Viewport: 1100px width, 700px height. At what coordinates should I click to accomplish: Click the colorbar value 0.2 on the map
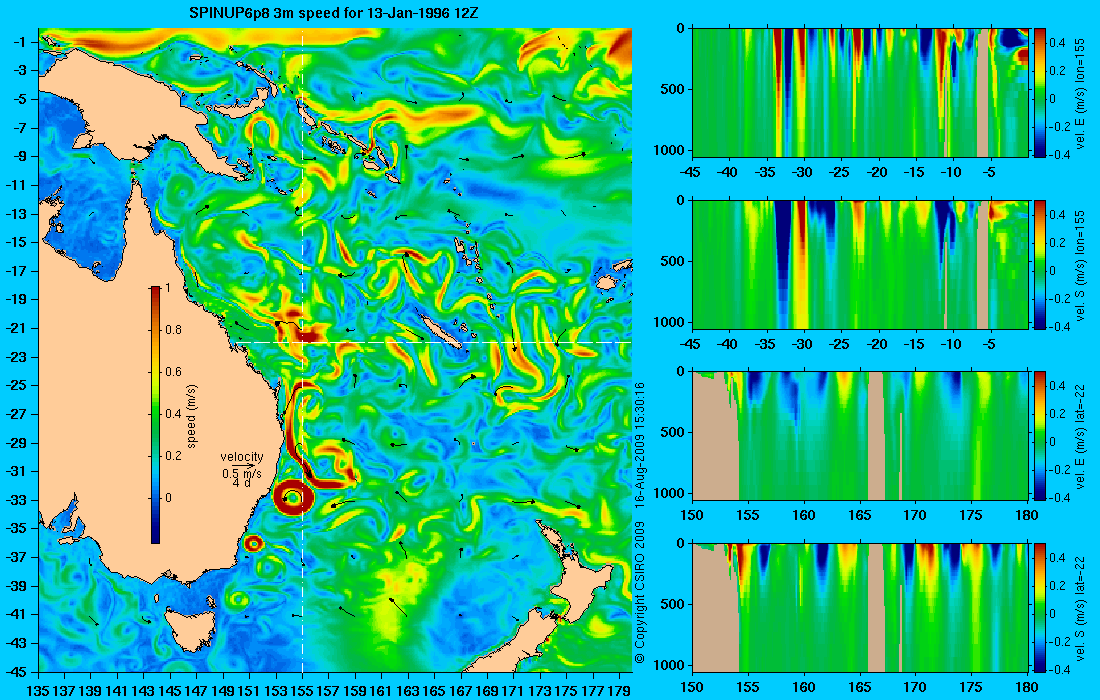[173, 456]
